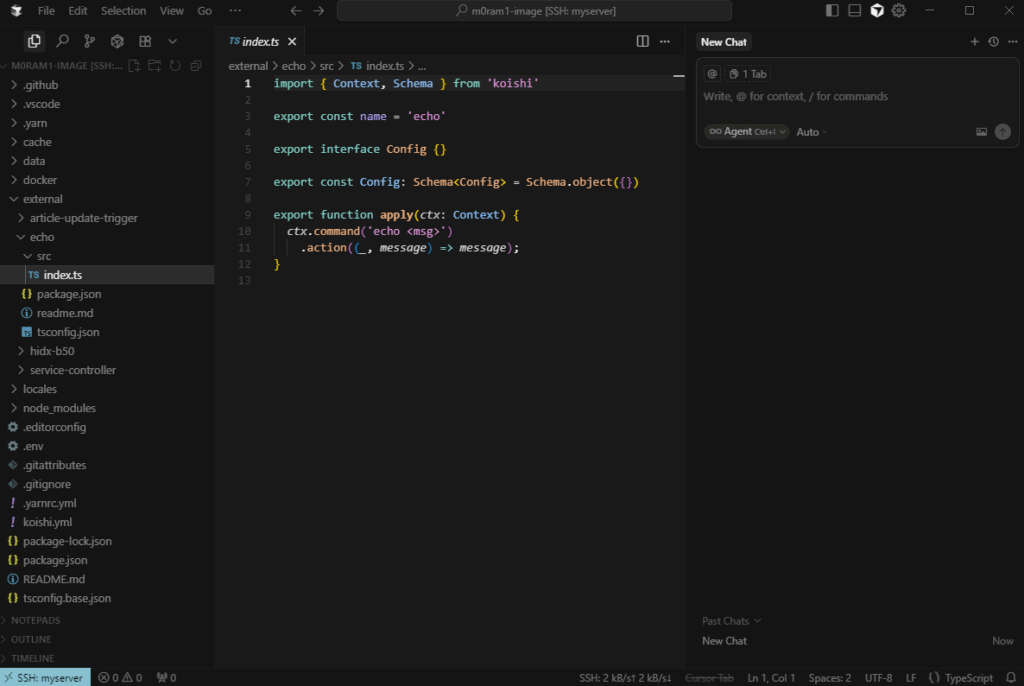Click the SSH: myserver remote indicator
The height and width of the screenshot is (686, 1024).
46,678
